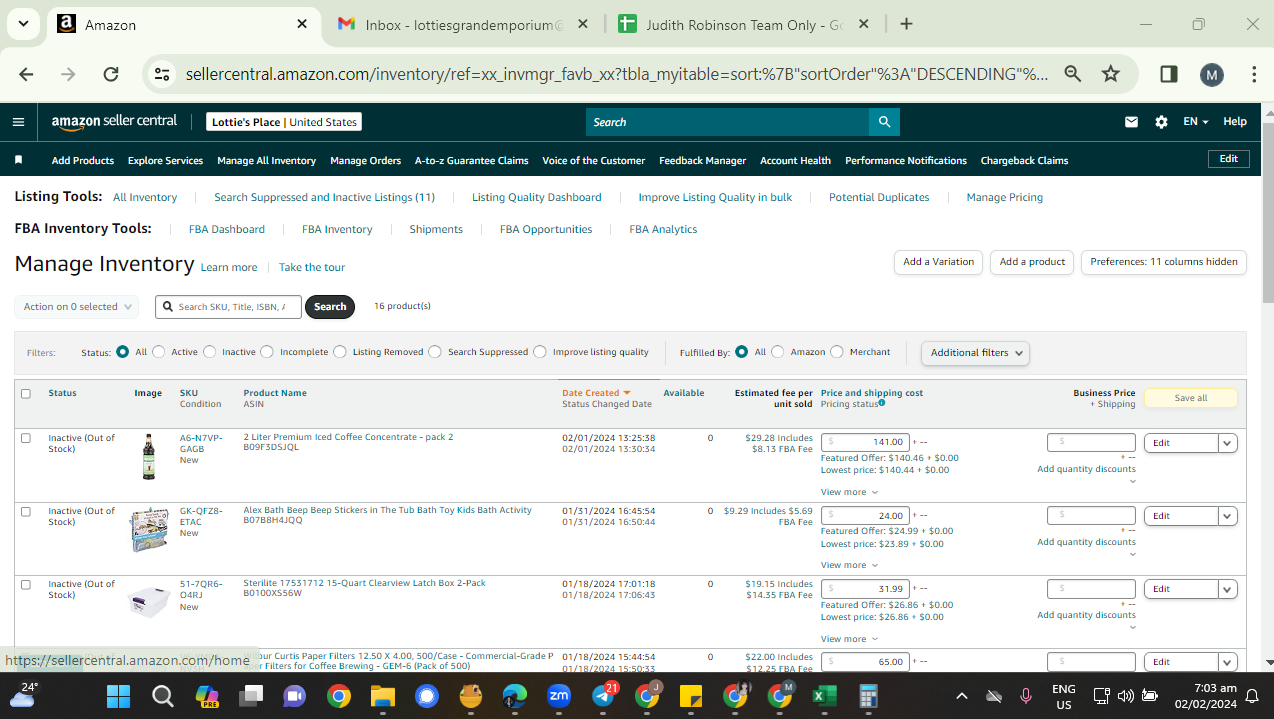
Task: Click price field showing 141.00
Action: coord(865,442)
